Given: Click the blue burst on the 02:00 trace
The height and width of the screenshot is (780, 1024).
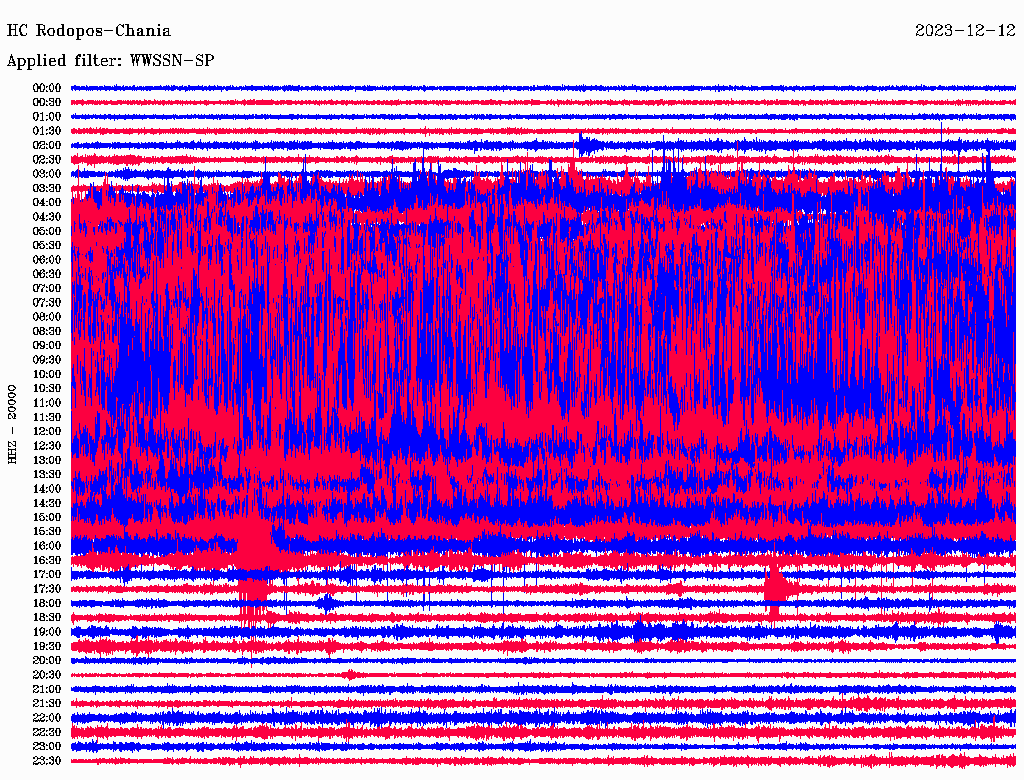Looking at the screenshot, I should [x=587, y=145].
